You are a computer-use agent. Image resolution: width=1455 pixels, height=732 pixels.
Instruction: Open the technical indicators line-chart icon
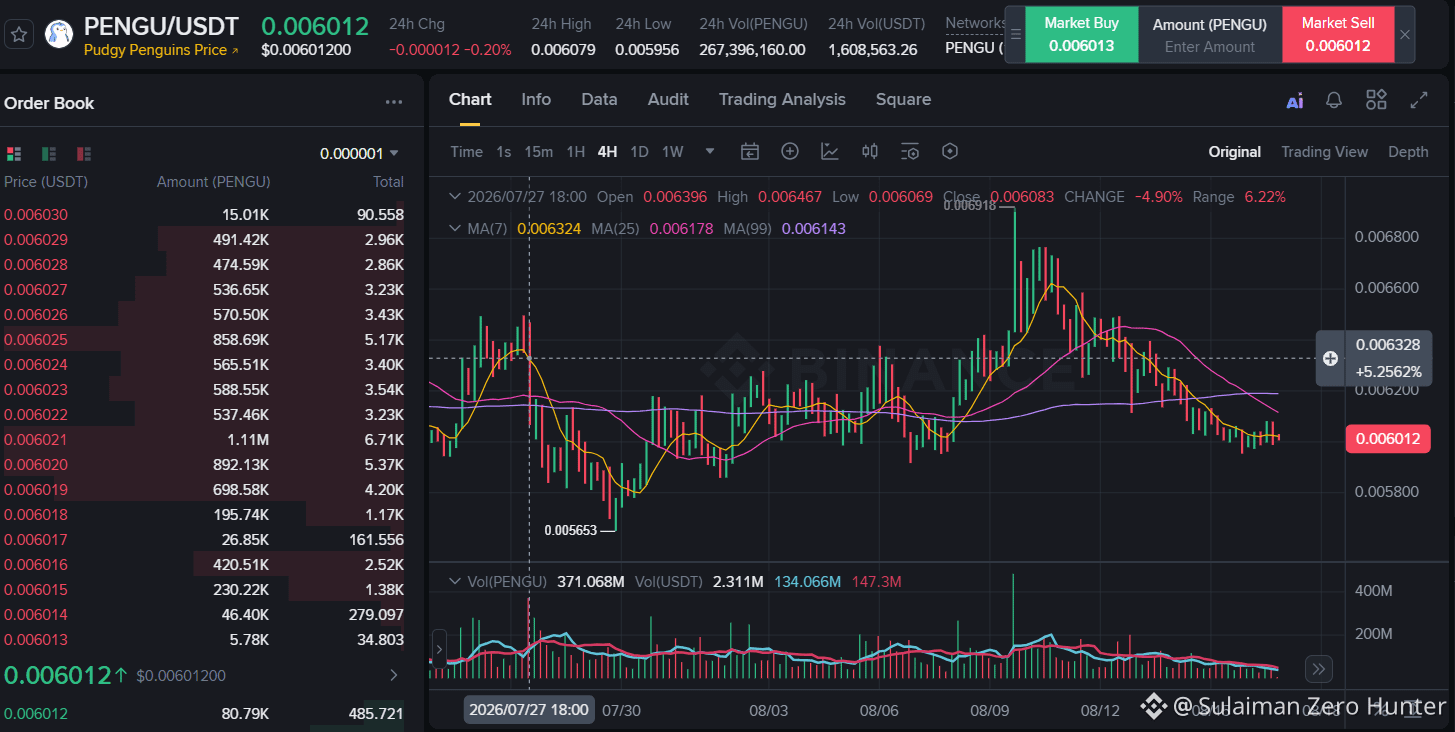830,151
